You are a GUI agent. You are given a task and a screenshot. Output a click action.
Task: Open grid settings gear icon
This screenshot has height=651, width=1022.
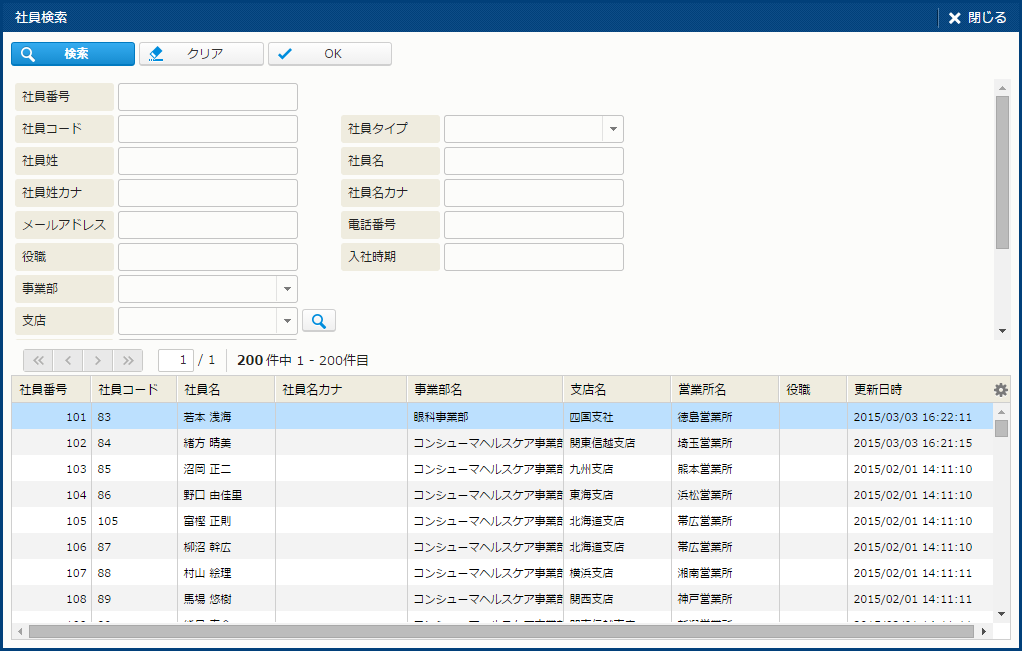click(x=1000, y=390)
